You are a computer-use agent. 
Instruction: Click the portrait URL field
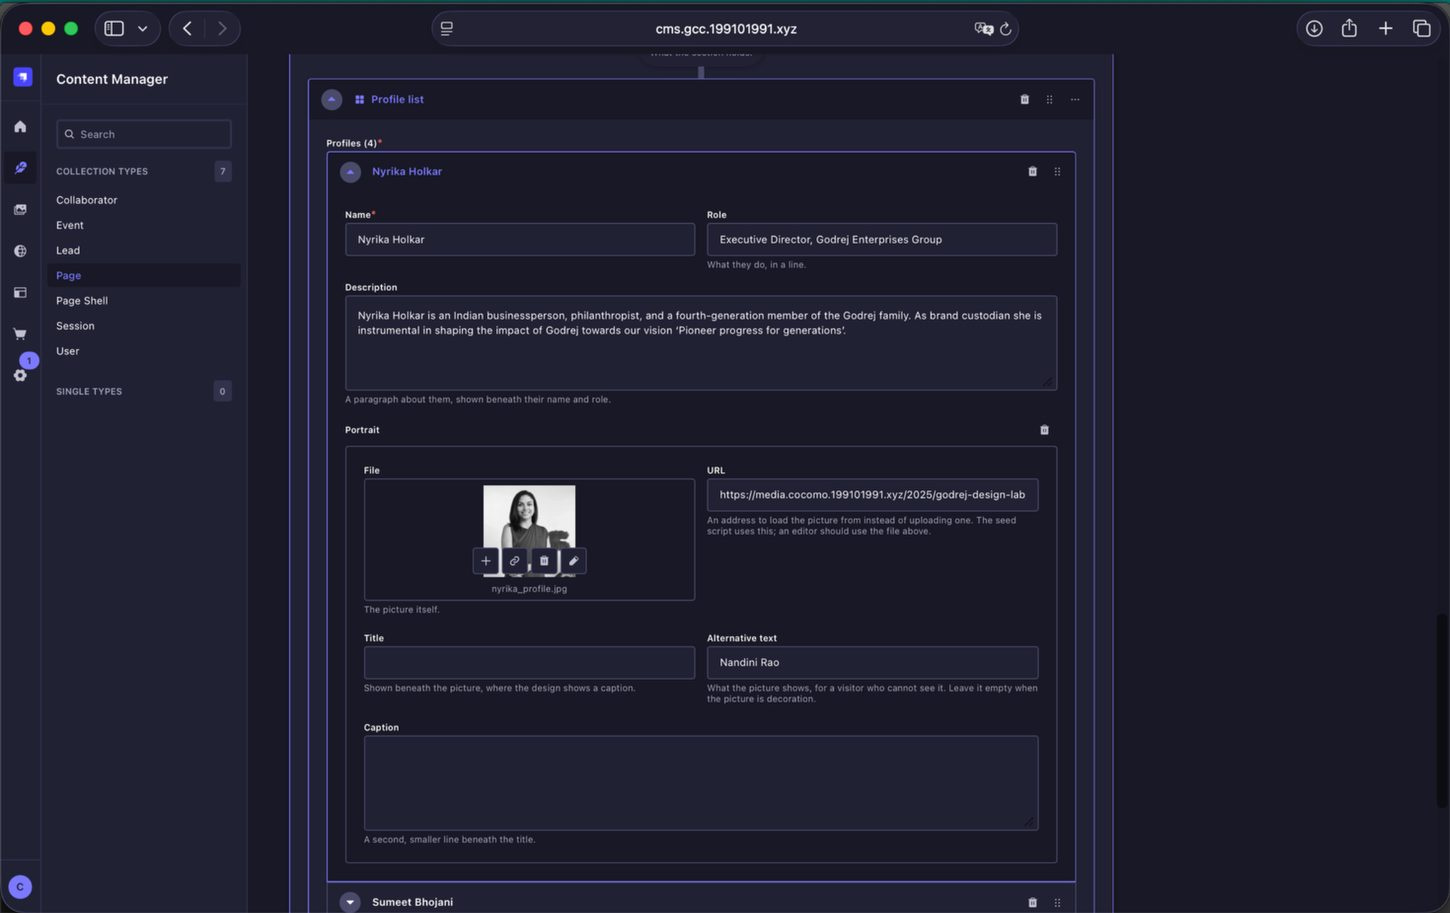[872, 495]
